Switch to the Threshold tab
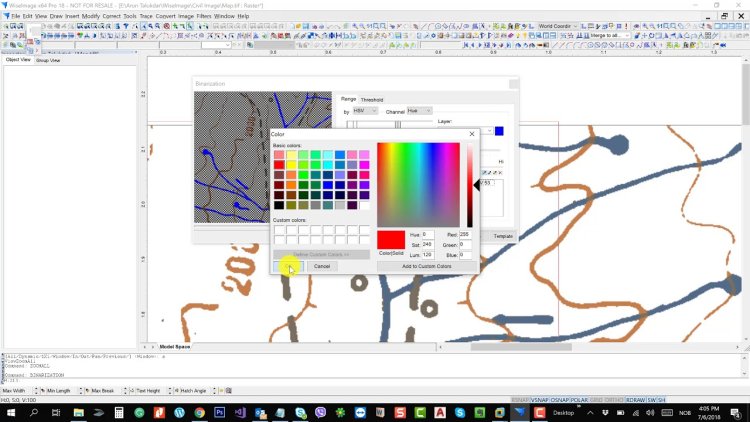Screen dimensions: 750x422 (x=372, y=100)
